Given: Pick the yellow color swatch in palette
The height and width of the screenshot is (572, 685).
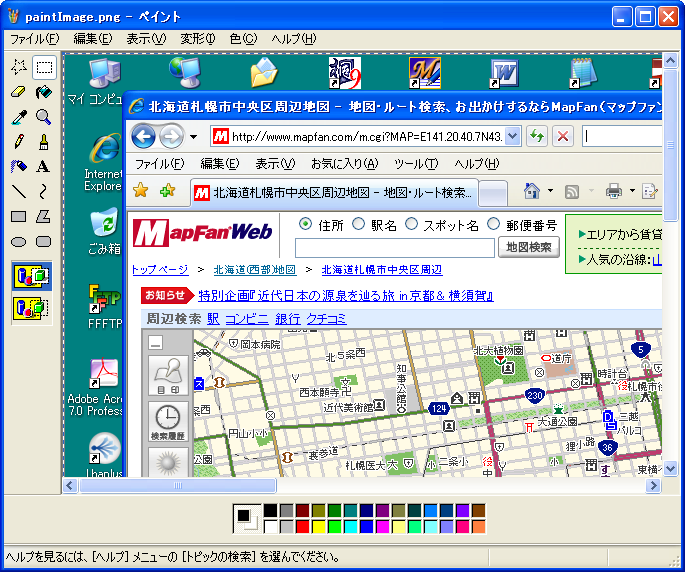Looking at the screenshot, I should (318, 527).
